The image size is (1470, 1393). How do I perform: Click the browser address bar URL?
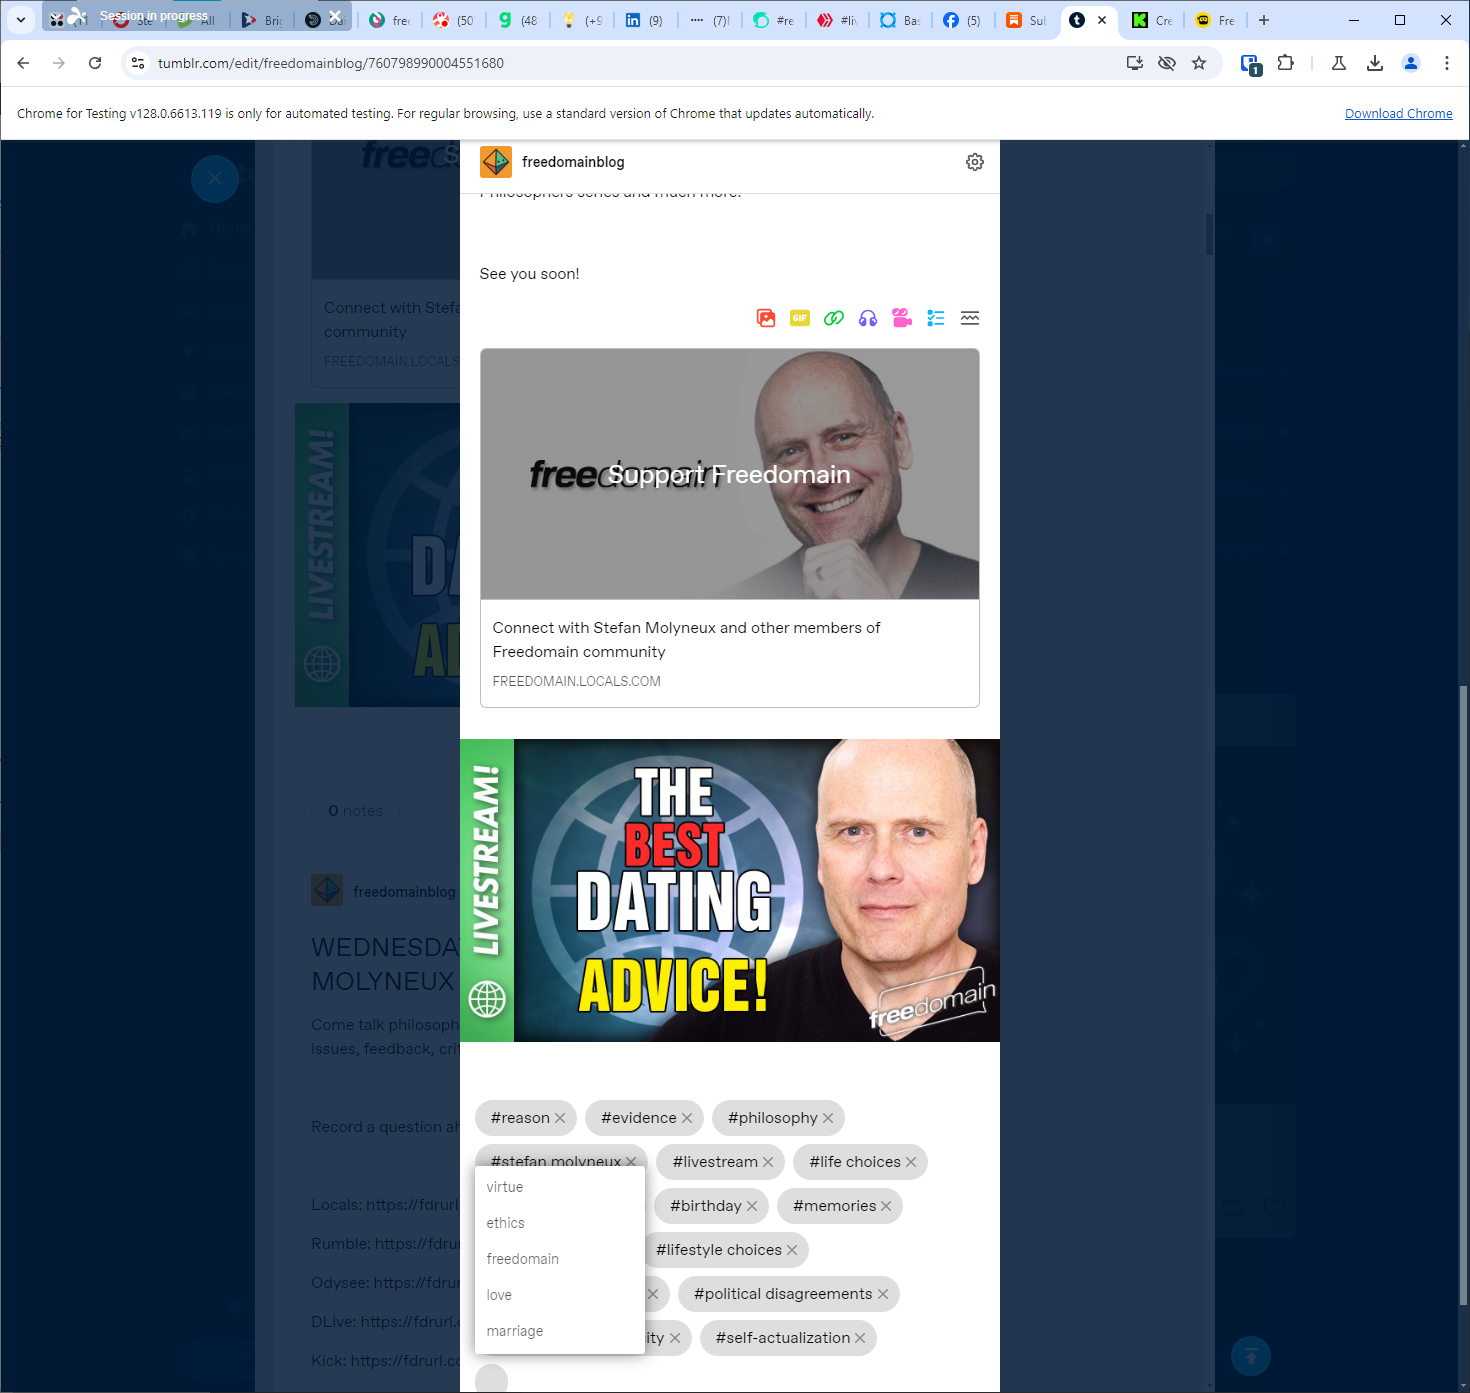tap(331, 63)
